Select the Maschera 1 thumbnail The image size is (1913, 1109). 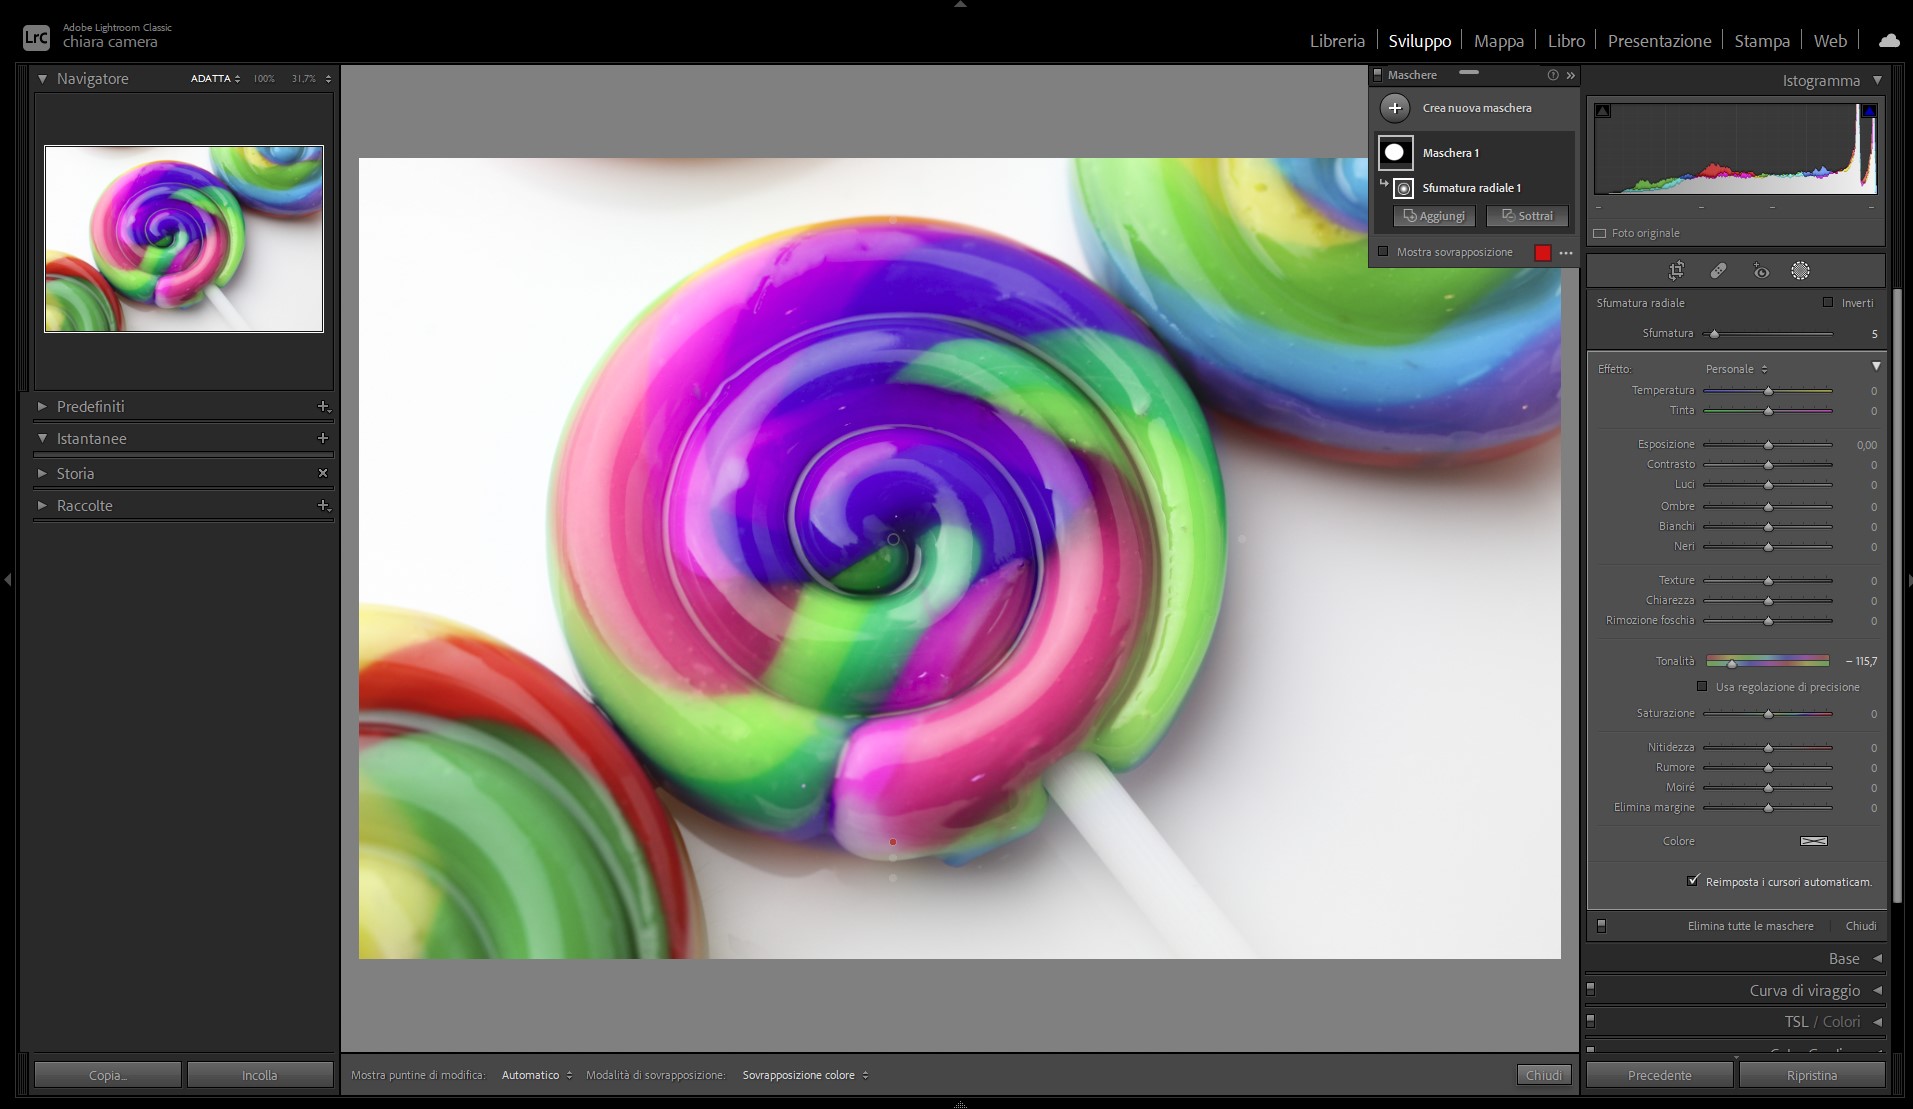pyautogui.click(x=1396, y=153)
